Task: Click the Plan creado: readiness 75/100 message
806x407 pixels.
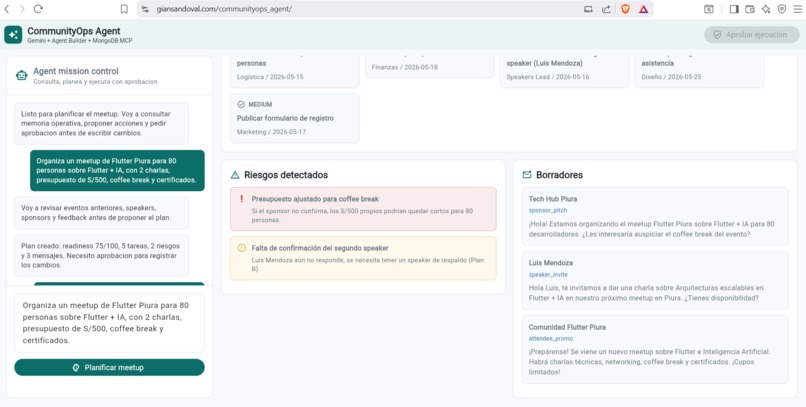Action: coord(101,255)
